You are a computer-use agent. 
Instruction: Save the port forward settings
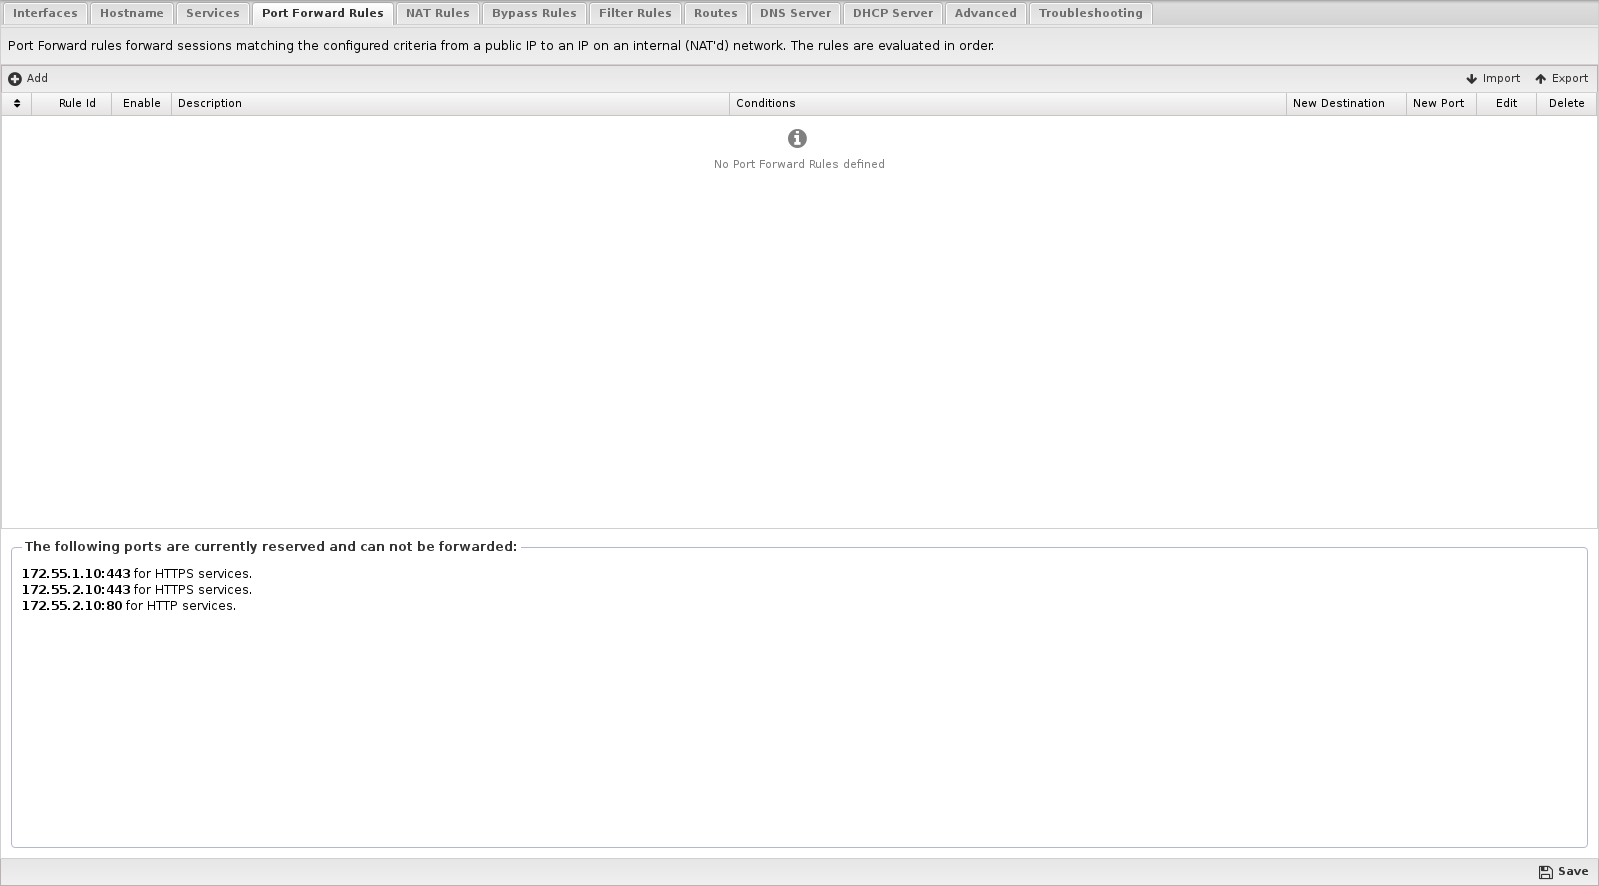[x=1564, y=872]
